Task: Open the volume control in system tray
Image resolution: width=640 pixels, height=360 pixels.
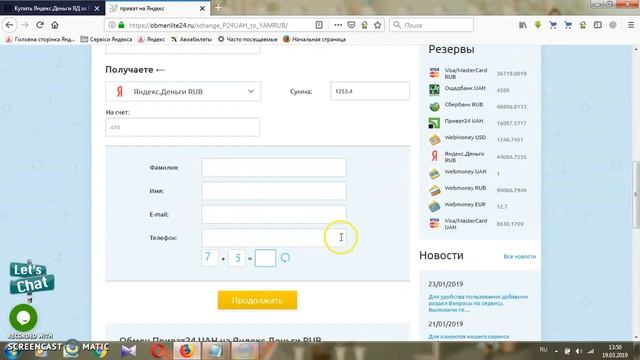Action: [x=579, y=351]
